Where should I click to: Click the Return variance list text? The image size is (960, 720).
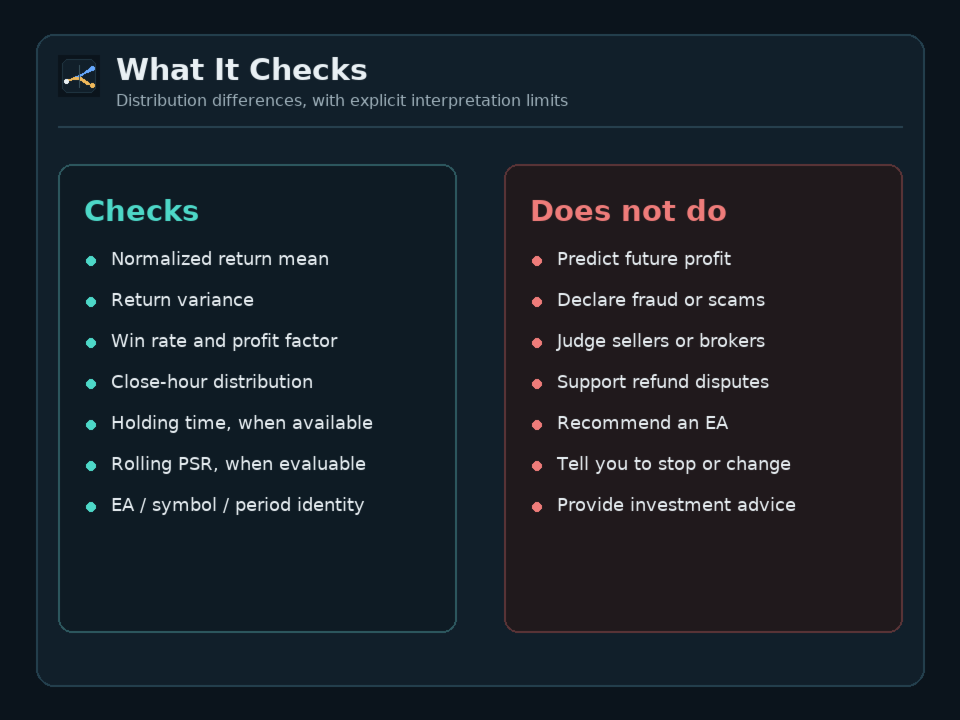(x=182, y=300)
